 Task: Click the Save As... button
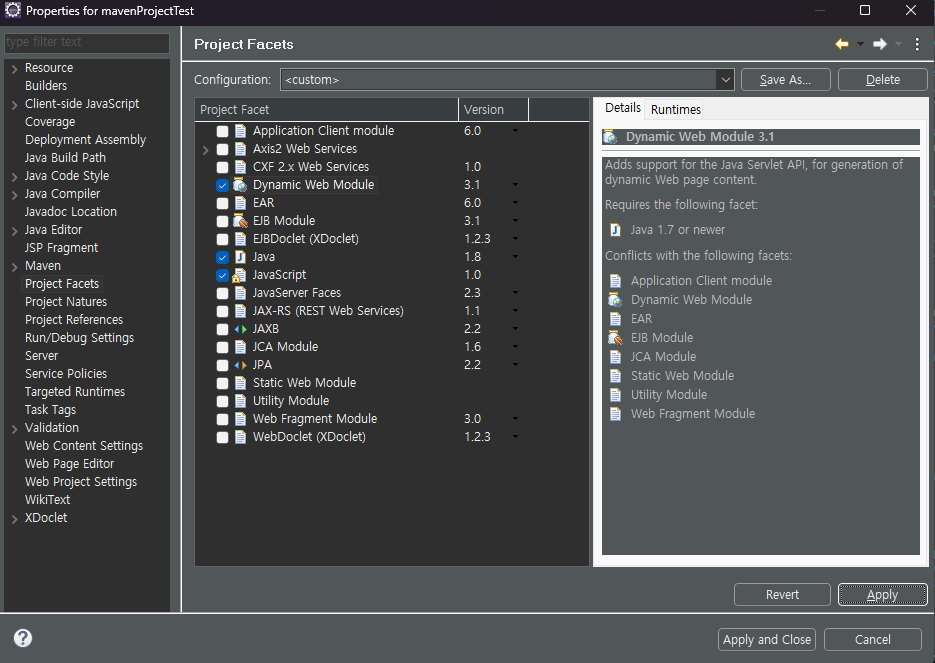(x=785, y=79)
